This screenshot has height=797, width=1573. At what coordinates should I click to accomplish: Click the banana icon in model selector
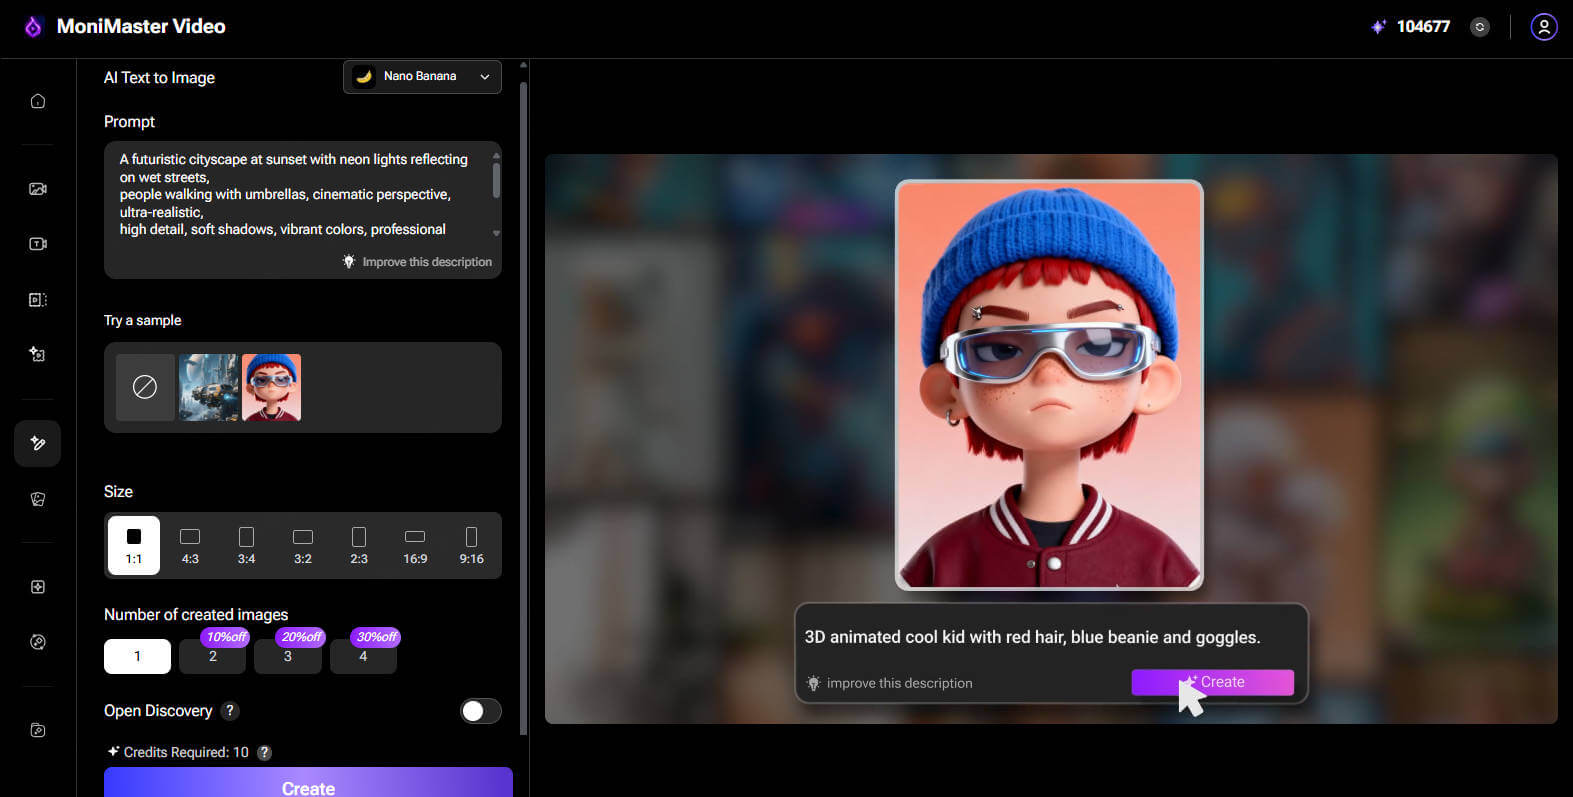click(364, 76)
